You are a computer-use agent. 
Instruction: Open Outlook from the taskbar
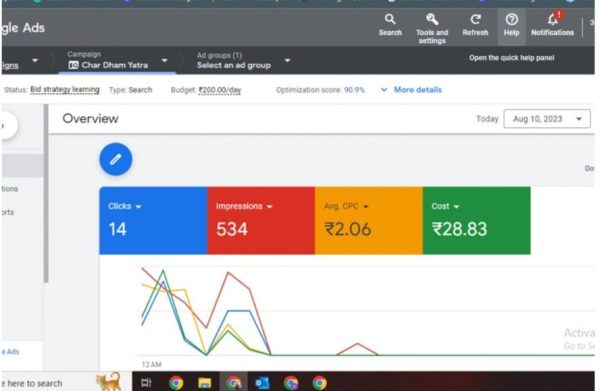[262, 382]
